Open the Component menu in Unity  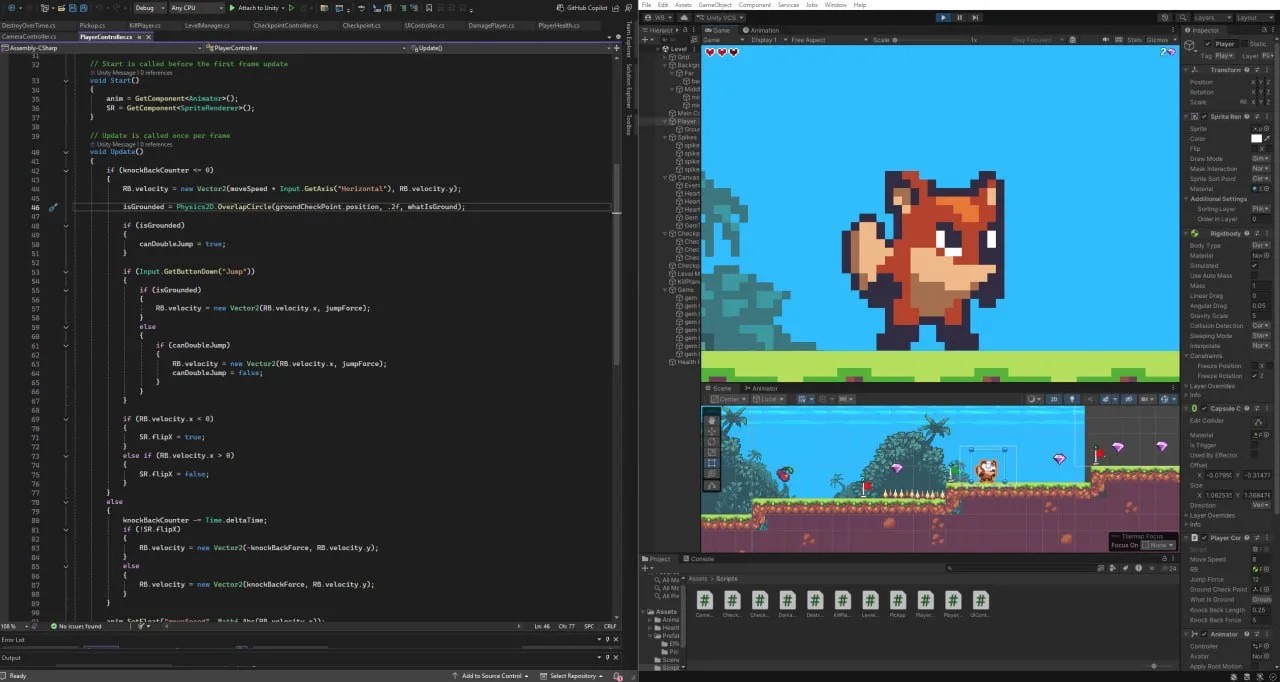755,5
